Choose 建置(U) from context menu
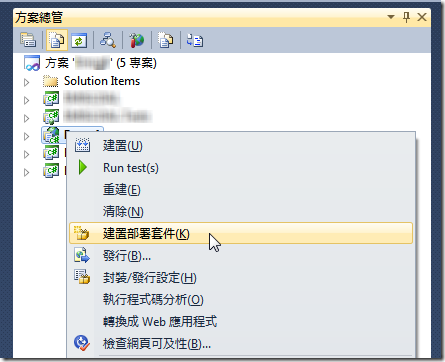Image resolution: width=445 pixels, height=362 pixels. pyautogui.click(x=241, y=146)
